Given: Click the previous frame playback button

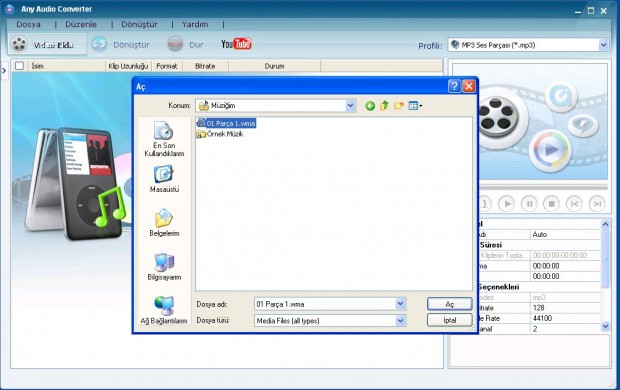Looking at the screenshot, I should [574, 204].
